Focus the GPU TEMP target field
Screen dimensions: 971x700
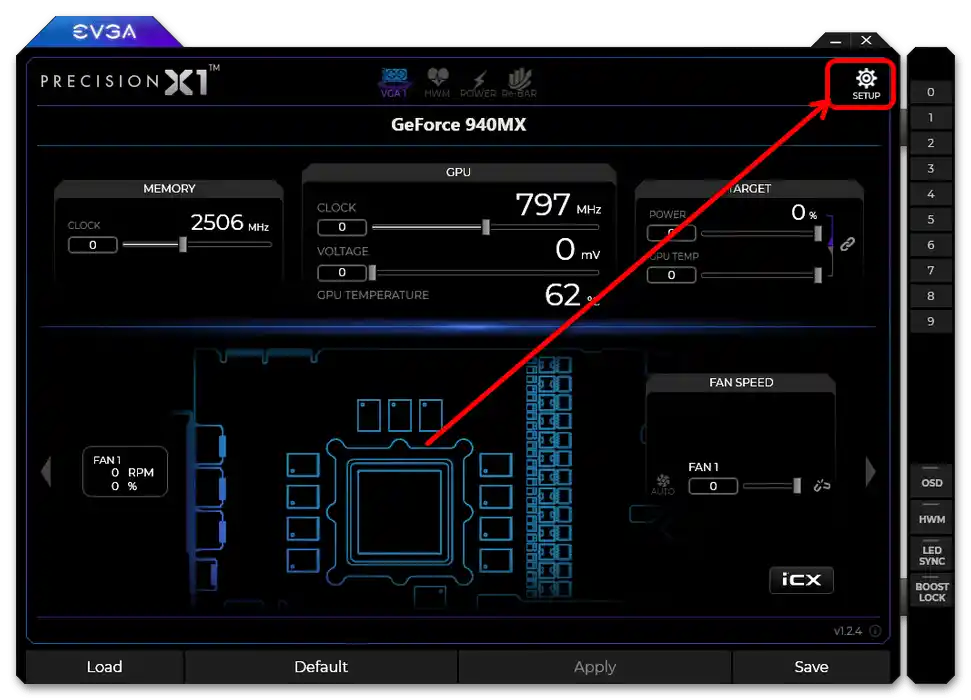tap(671, 275)
